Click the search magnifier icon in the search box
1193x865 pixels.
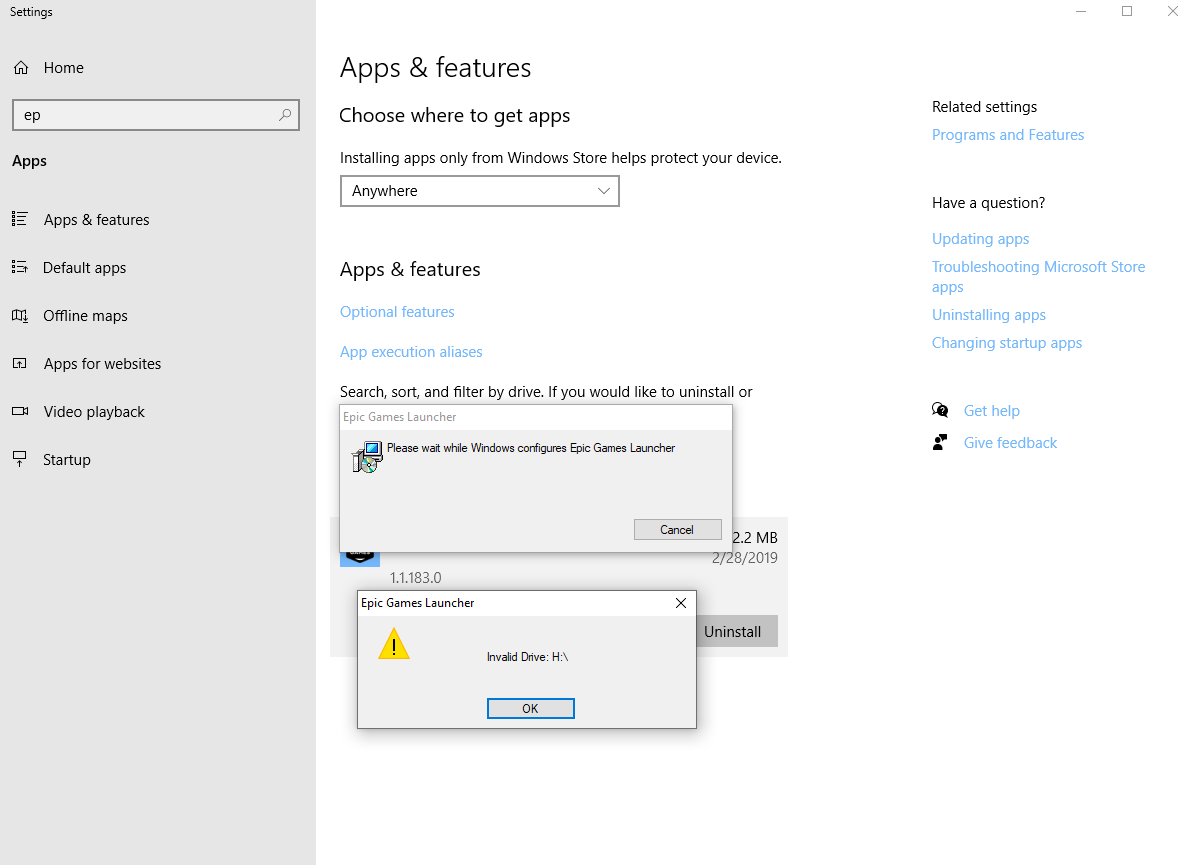click(x=285, y=115)
